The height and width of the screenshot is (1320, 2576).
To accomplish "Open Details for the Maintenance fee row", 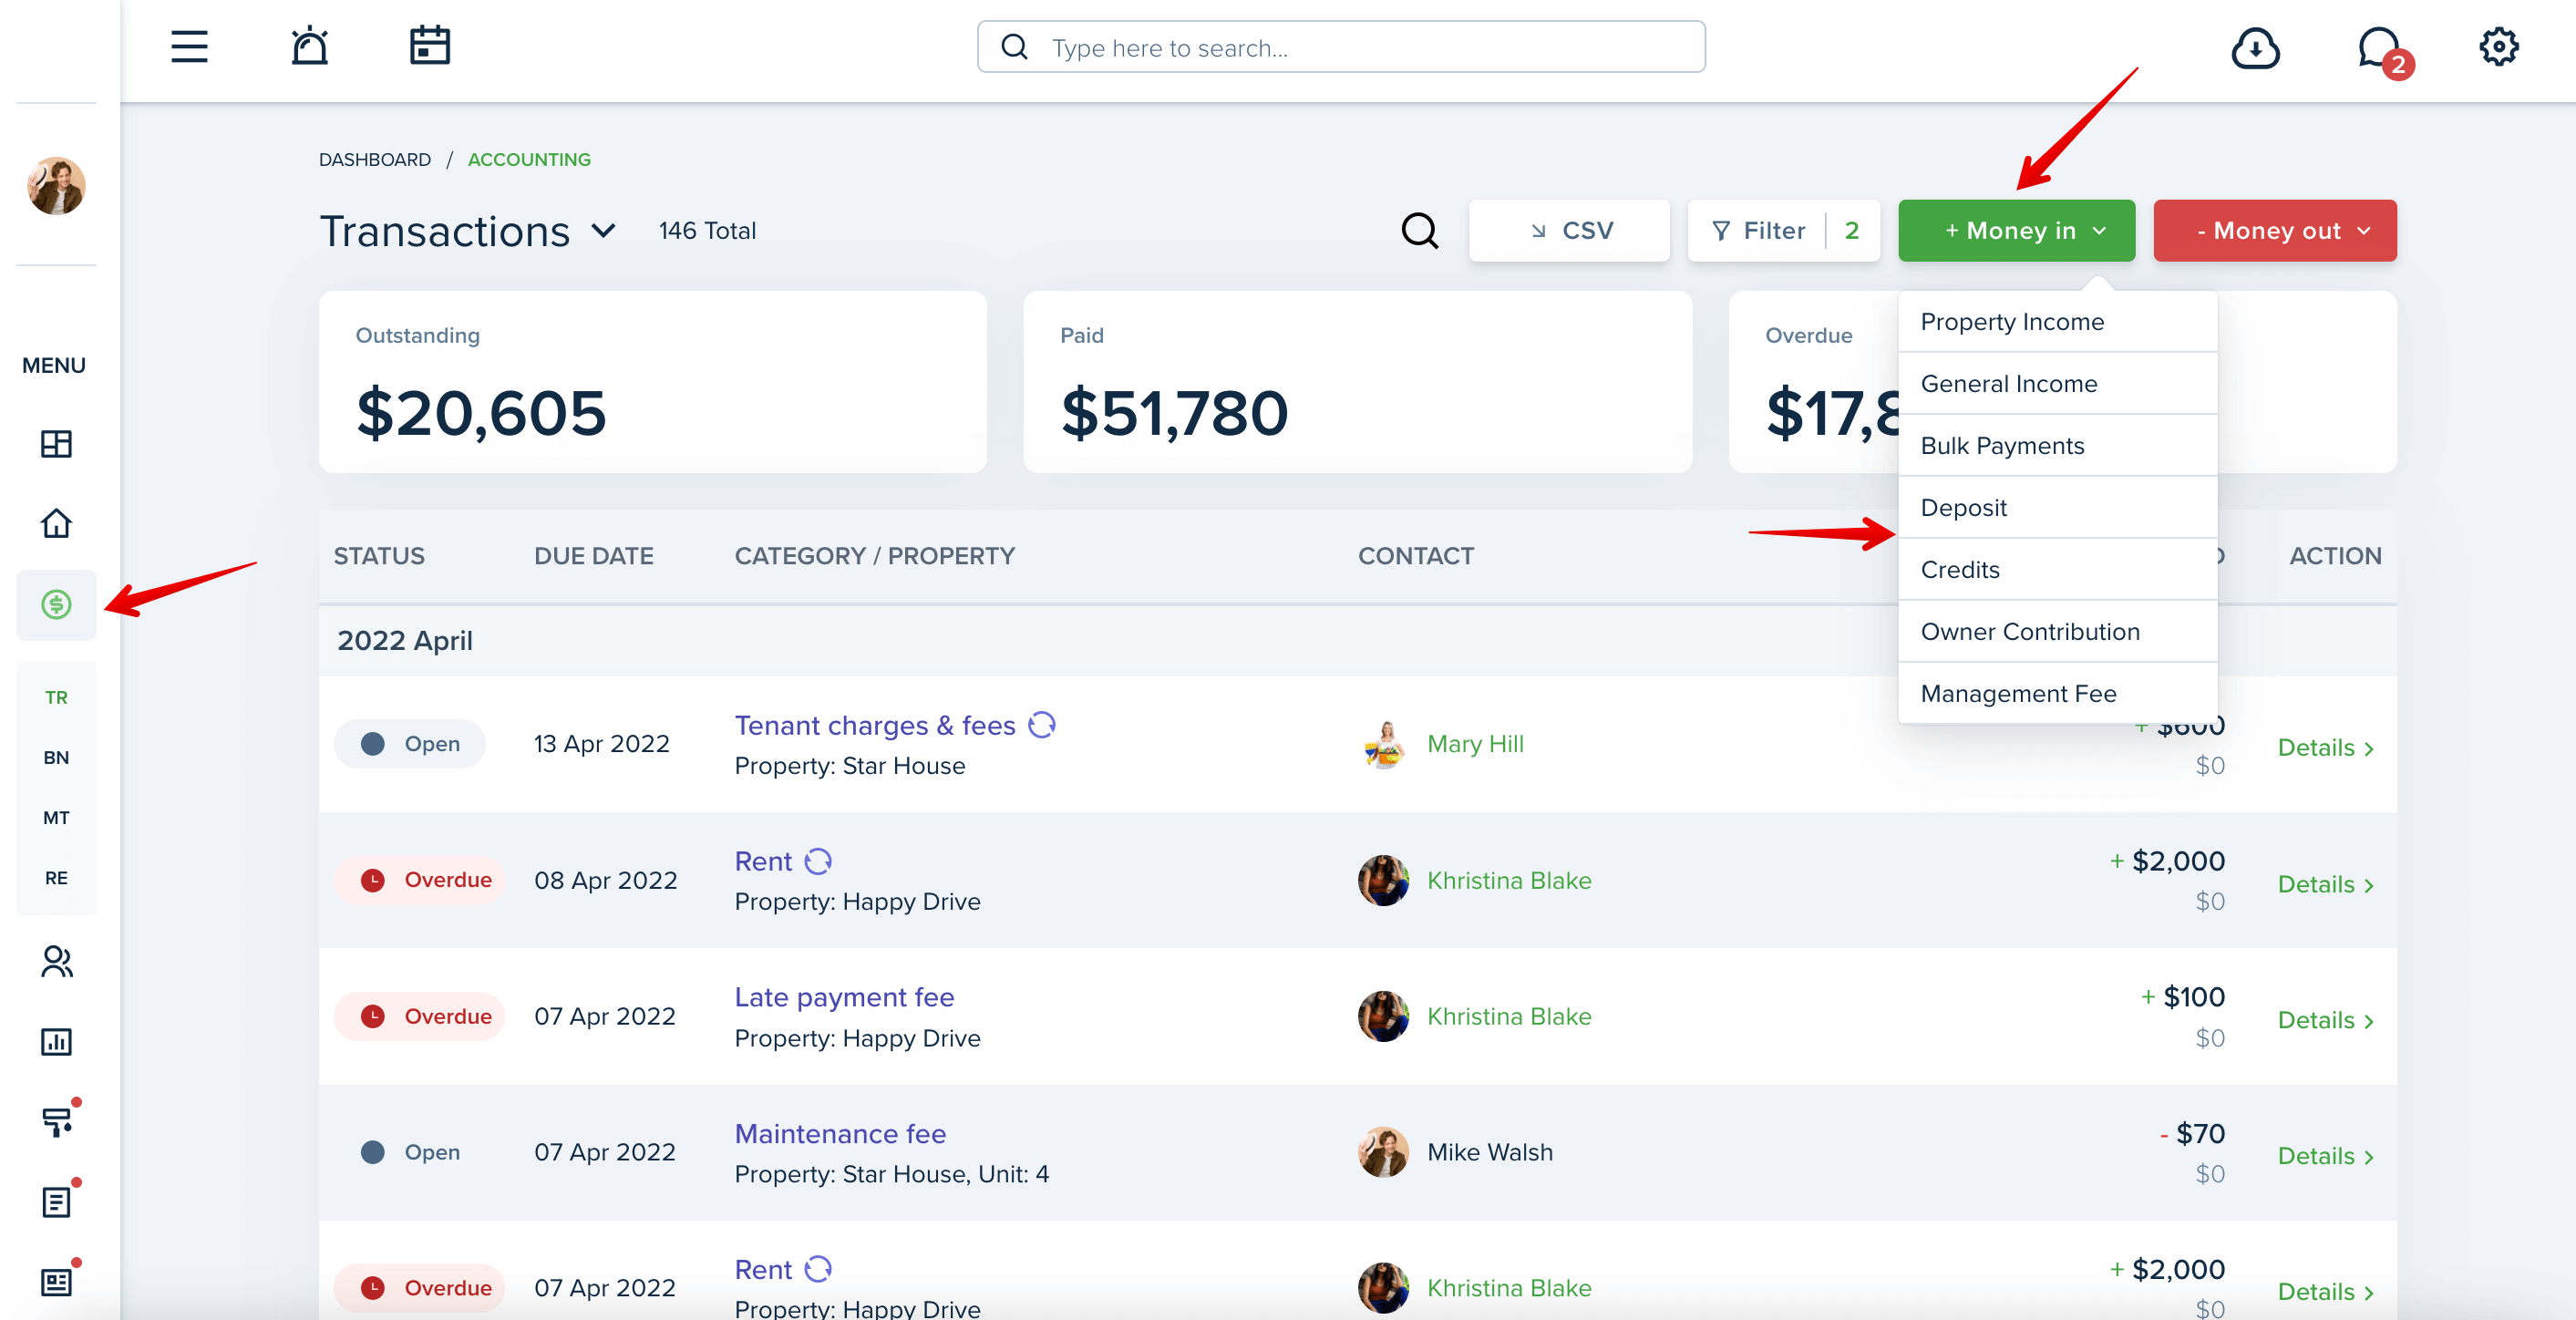I will tap(2325, 1156).
